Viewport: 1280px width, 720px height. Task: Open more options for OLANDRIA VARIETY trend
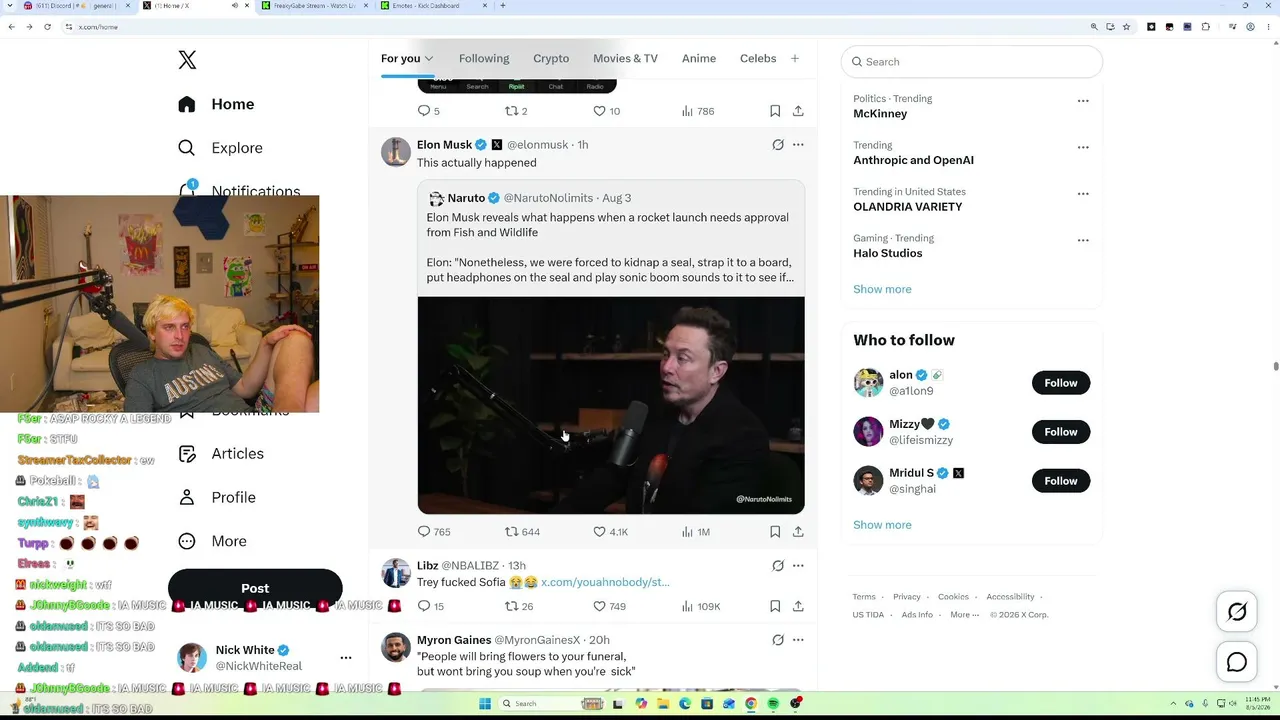coord(1083,194)
